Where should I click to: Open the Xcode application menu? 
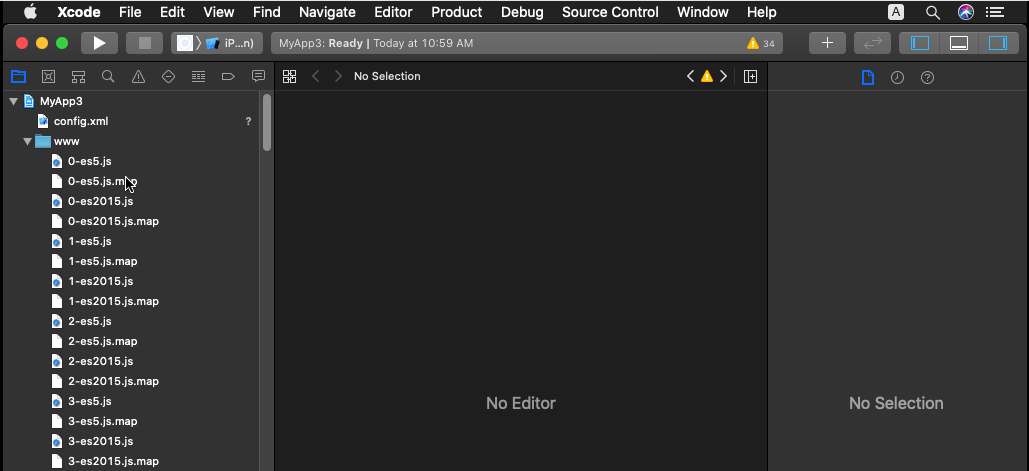(x=79, y=12)
